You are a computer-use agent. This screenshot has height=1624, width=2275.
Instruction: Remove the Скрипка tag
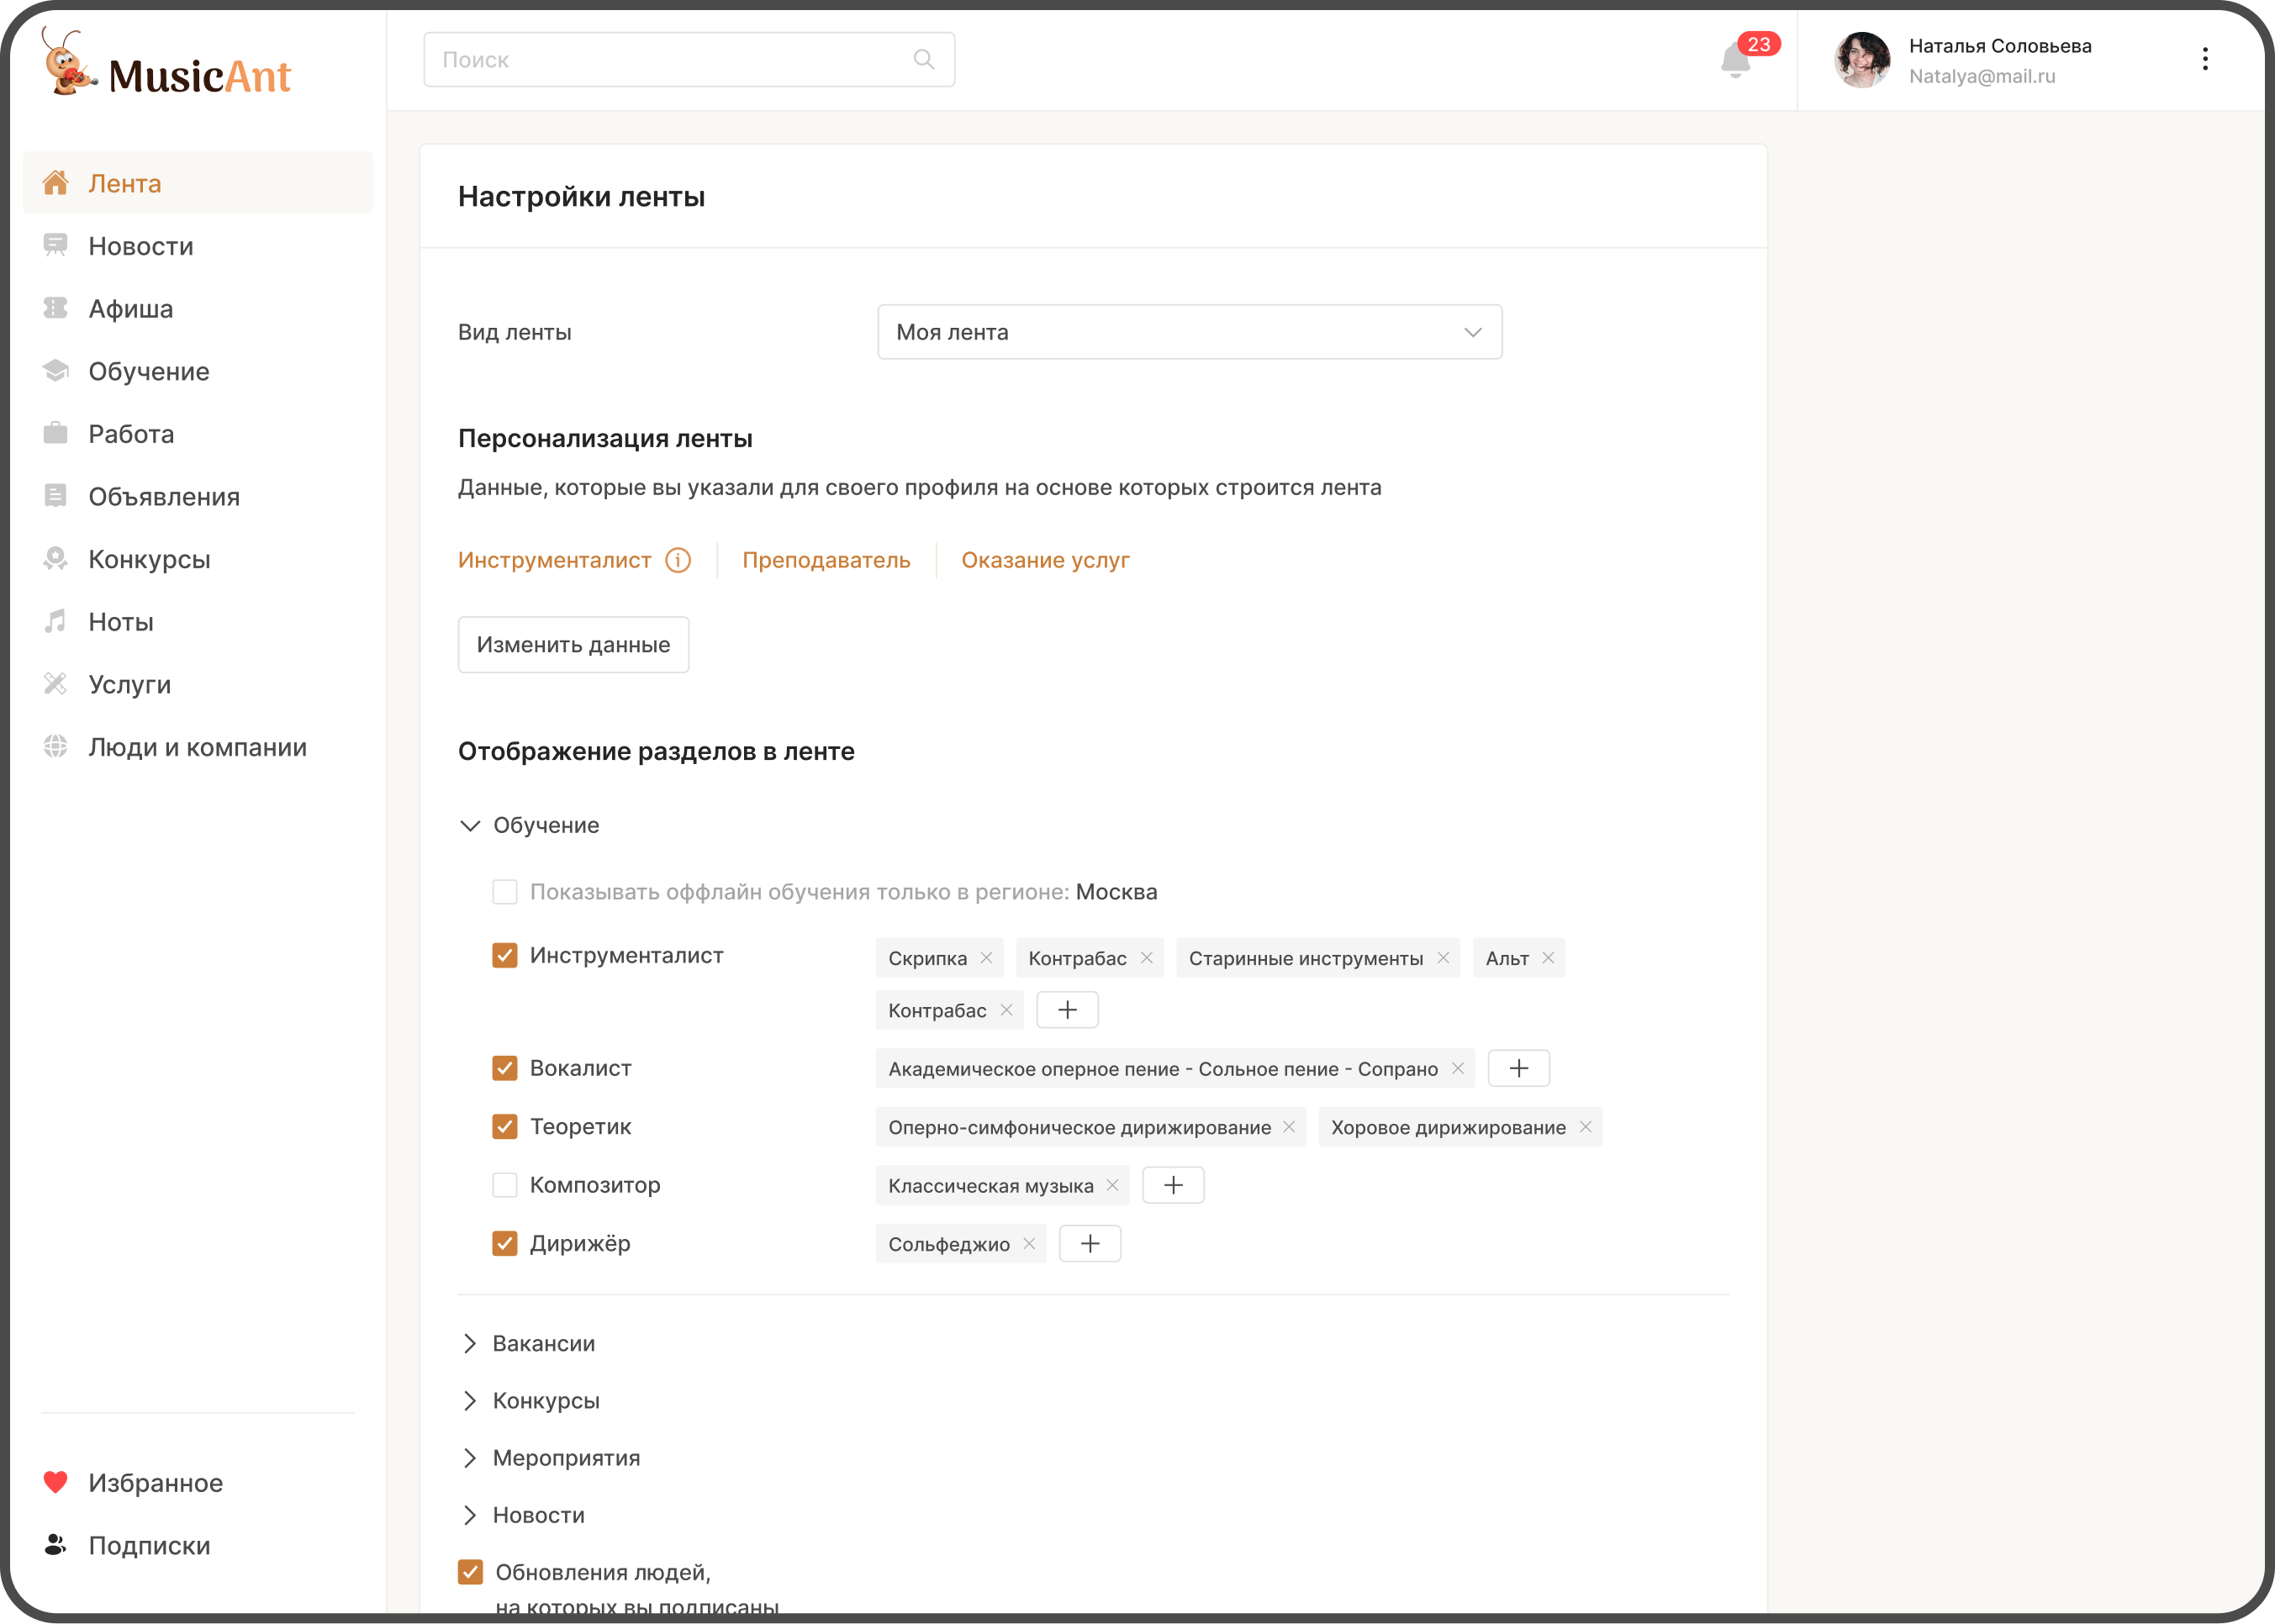986,958
